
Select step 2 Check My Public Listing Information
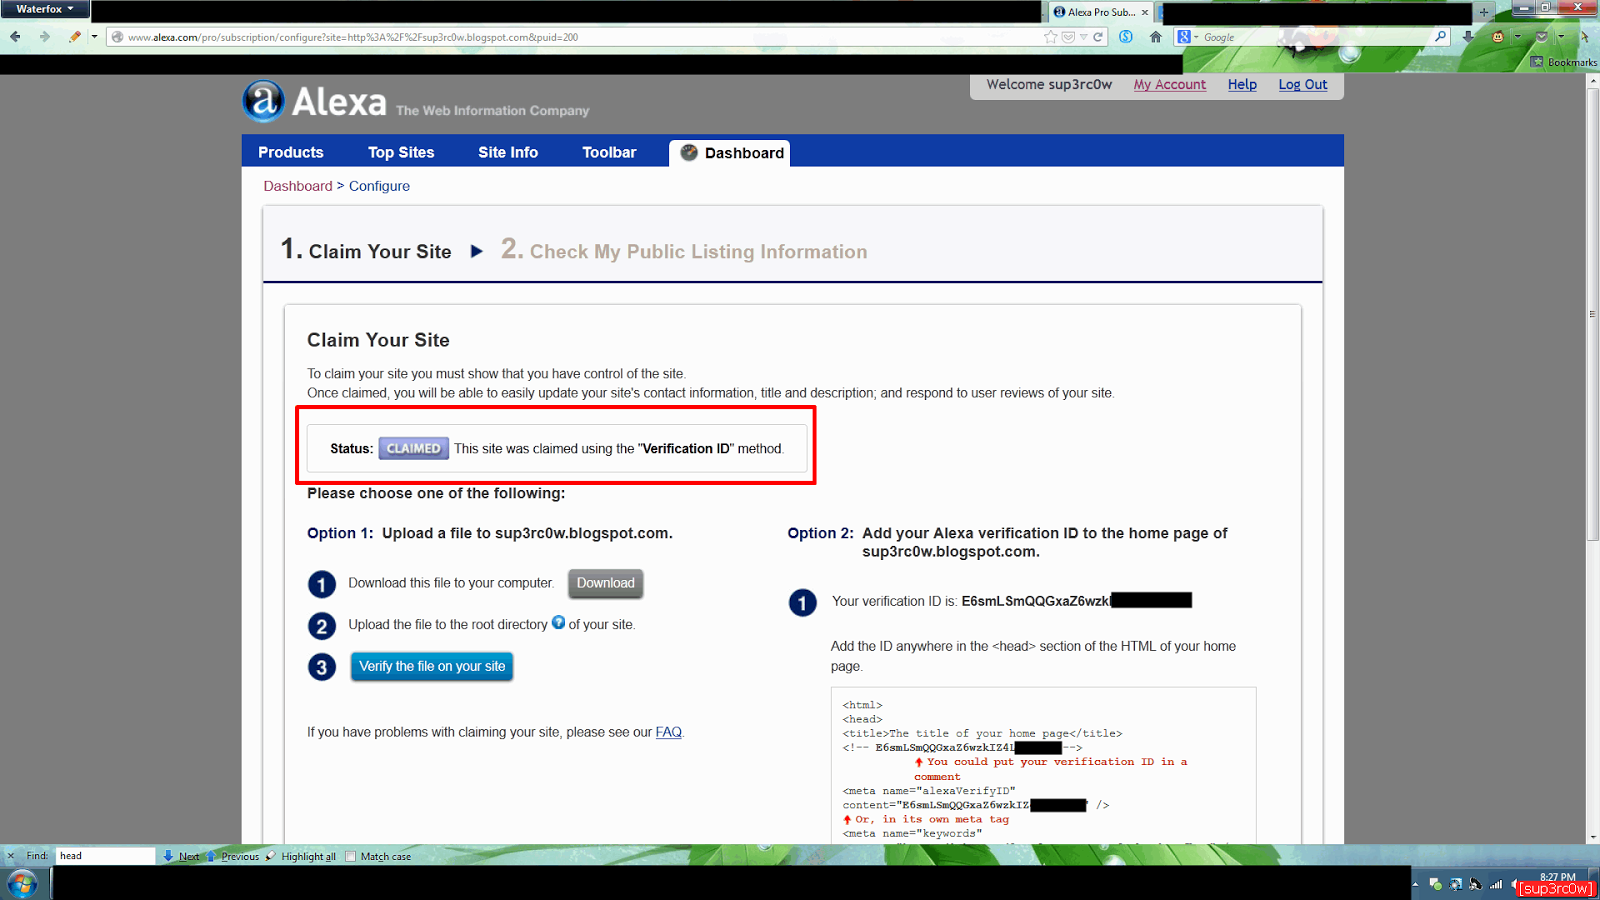(x=684, y=250)
